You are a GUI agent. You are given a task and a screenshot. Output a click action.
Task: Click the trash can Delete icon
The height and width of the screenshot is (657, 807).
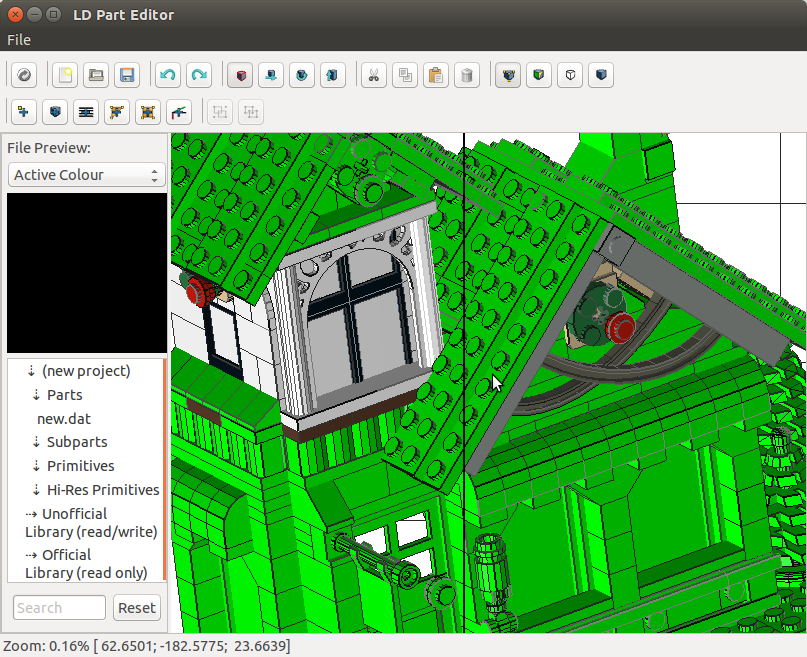(x=466, y=75)
